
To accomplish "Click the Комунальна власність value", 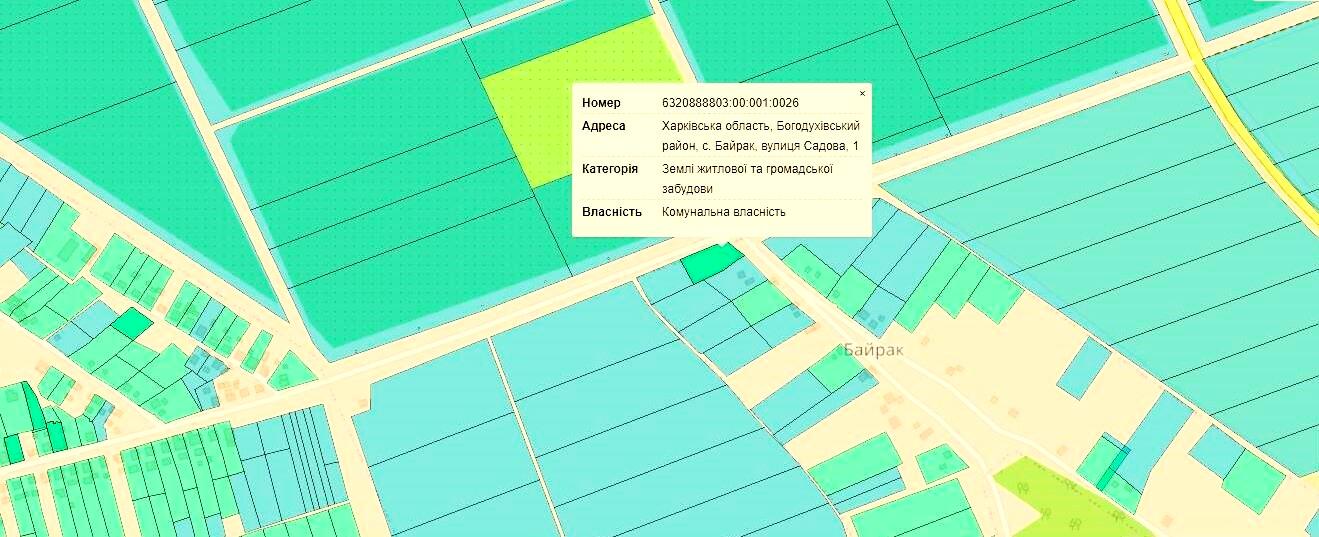I will [x=723, y=212].
